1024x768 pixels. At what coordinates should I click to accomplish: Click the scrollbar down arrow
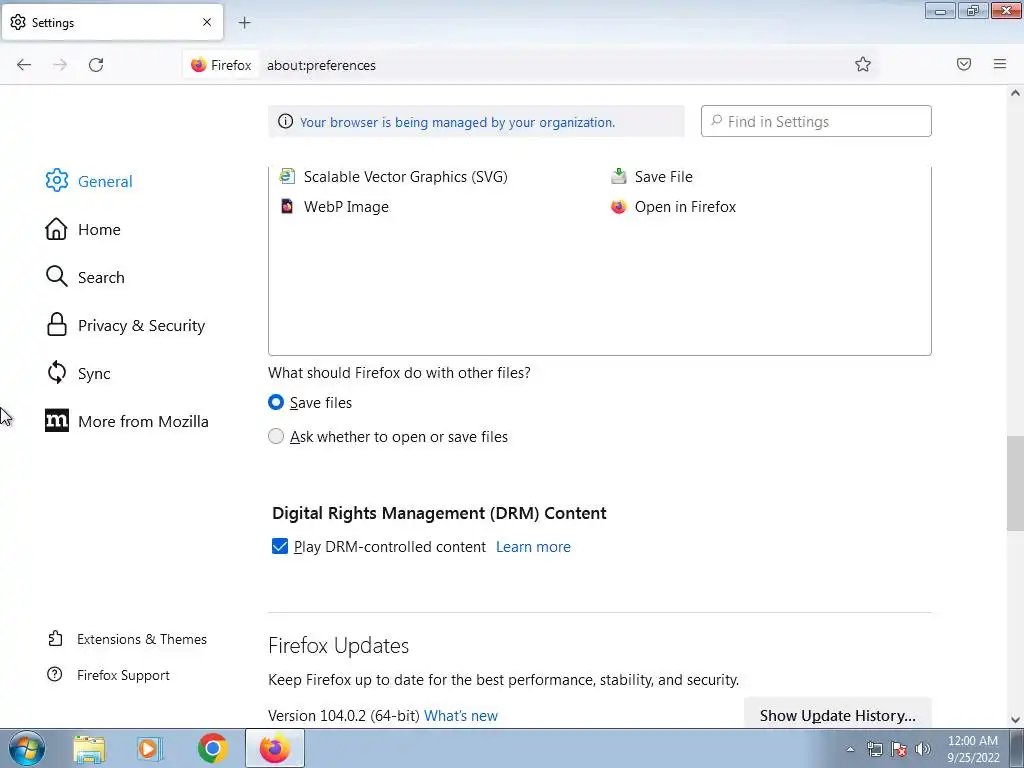[1015, 720]
